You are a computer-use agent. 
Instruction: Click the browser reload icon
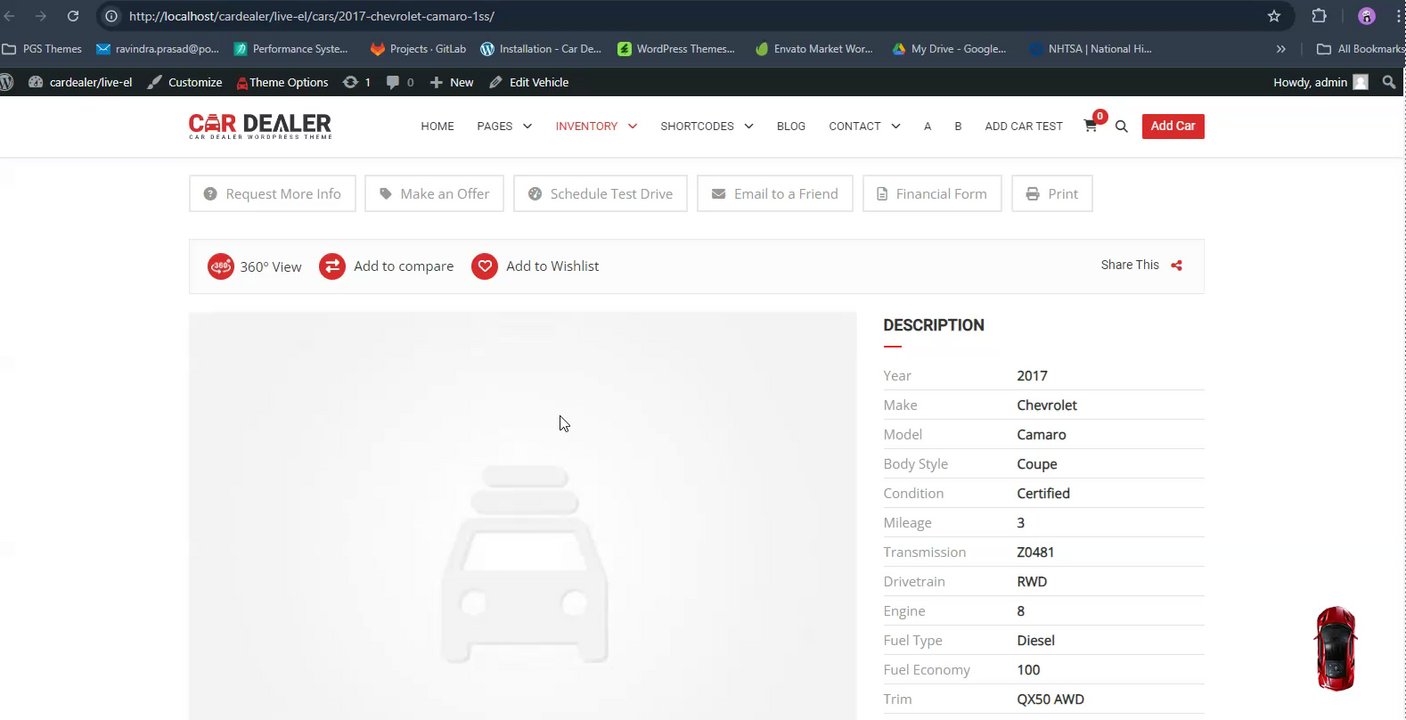[73, 16]
